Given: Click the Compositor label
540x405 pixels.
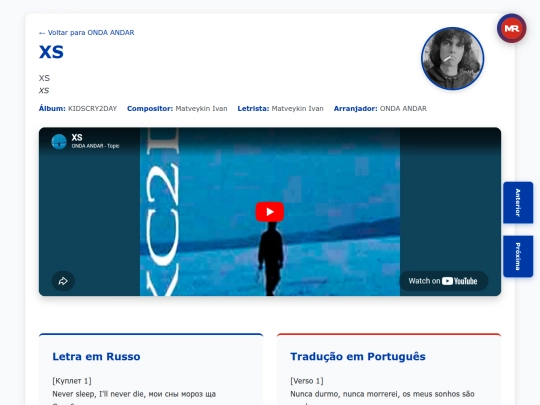Looking at the screenshot, I should coord(150,108).
